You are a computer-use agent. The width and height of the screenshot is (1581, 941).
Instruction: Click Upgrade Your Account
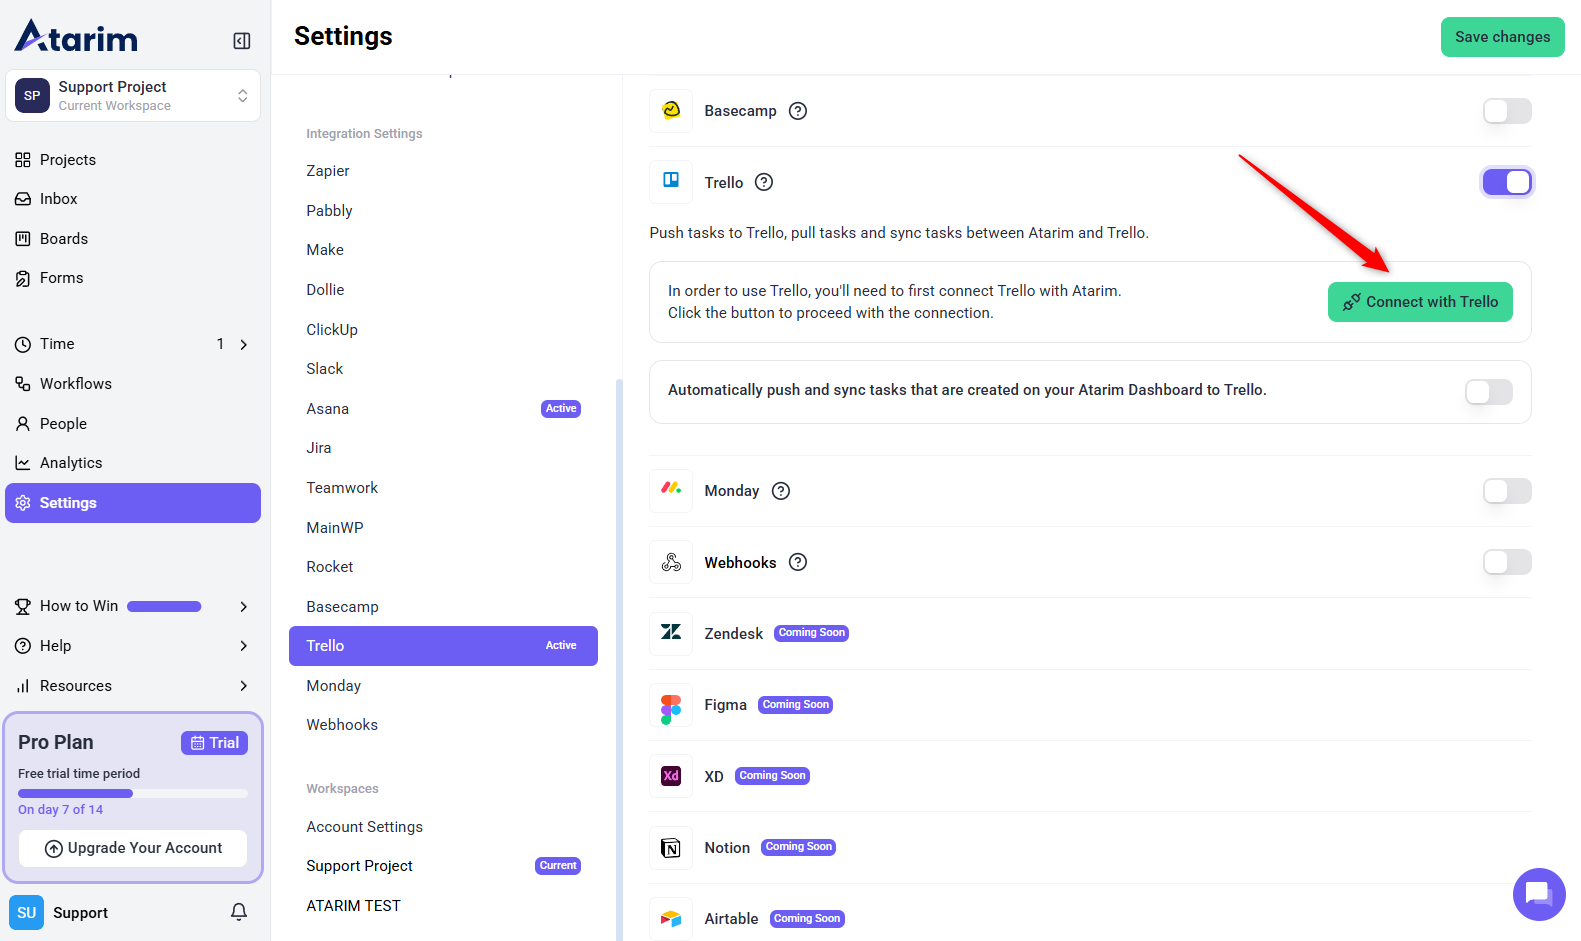133,848
